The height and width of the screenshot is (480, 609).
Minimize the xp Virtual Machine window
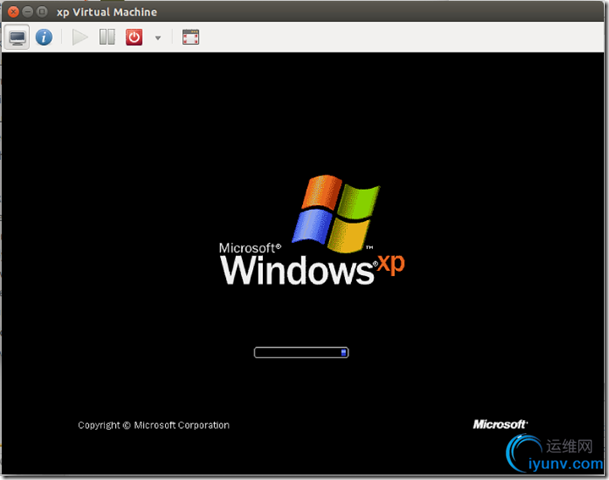pyautogui.click(x=28, y=12)
